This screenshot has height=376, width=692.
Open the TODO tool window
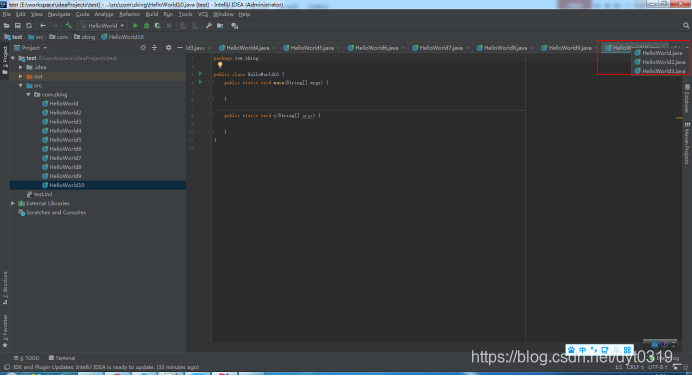coord(26,358)
